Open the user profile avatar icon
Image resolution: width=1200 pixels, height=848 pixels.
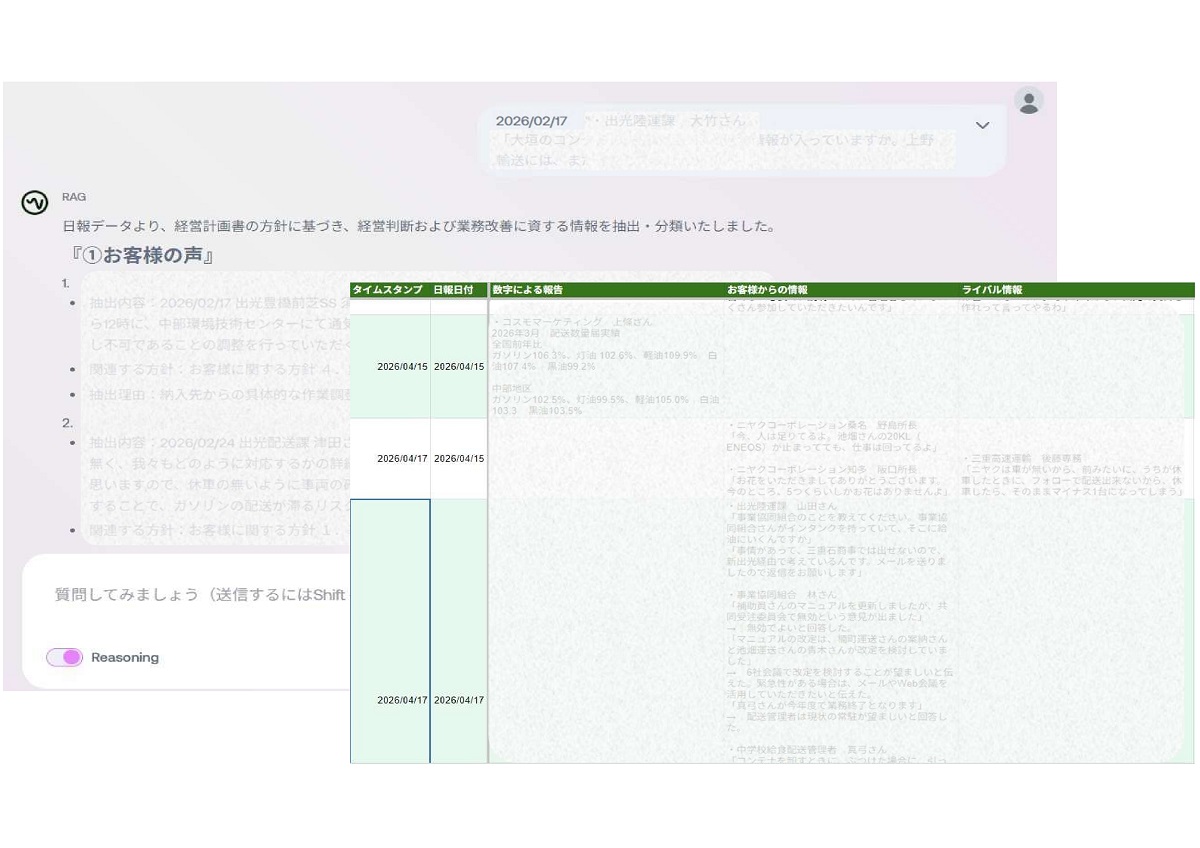(1028, 101)
